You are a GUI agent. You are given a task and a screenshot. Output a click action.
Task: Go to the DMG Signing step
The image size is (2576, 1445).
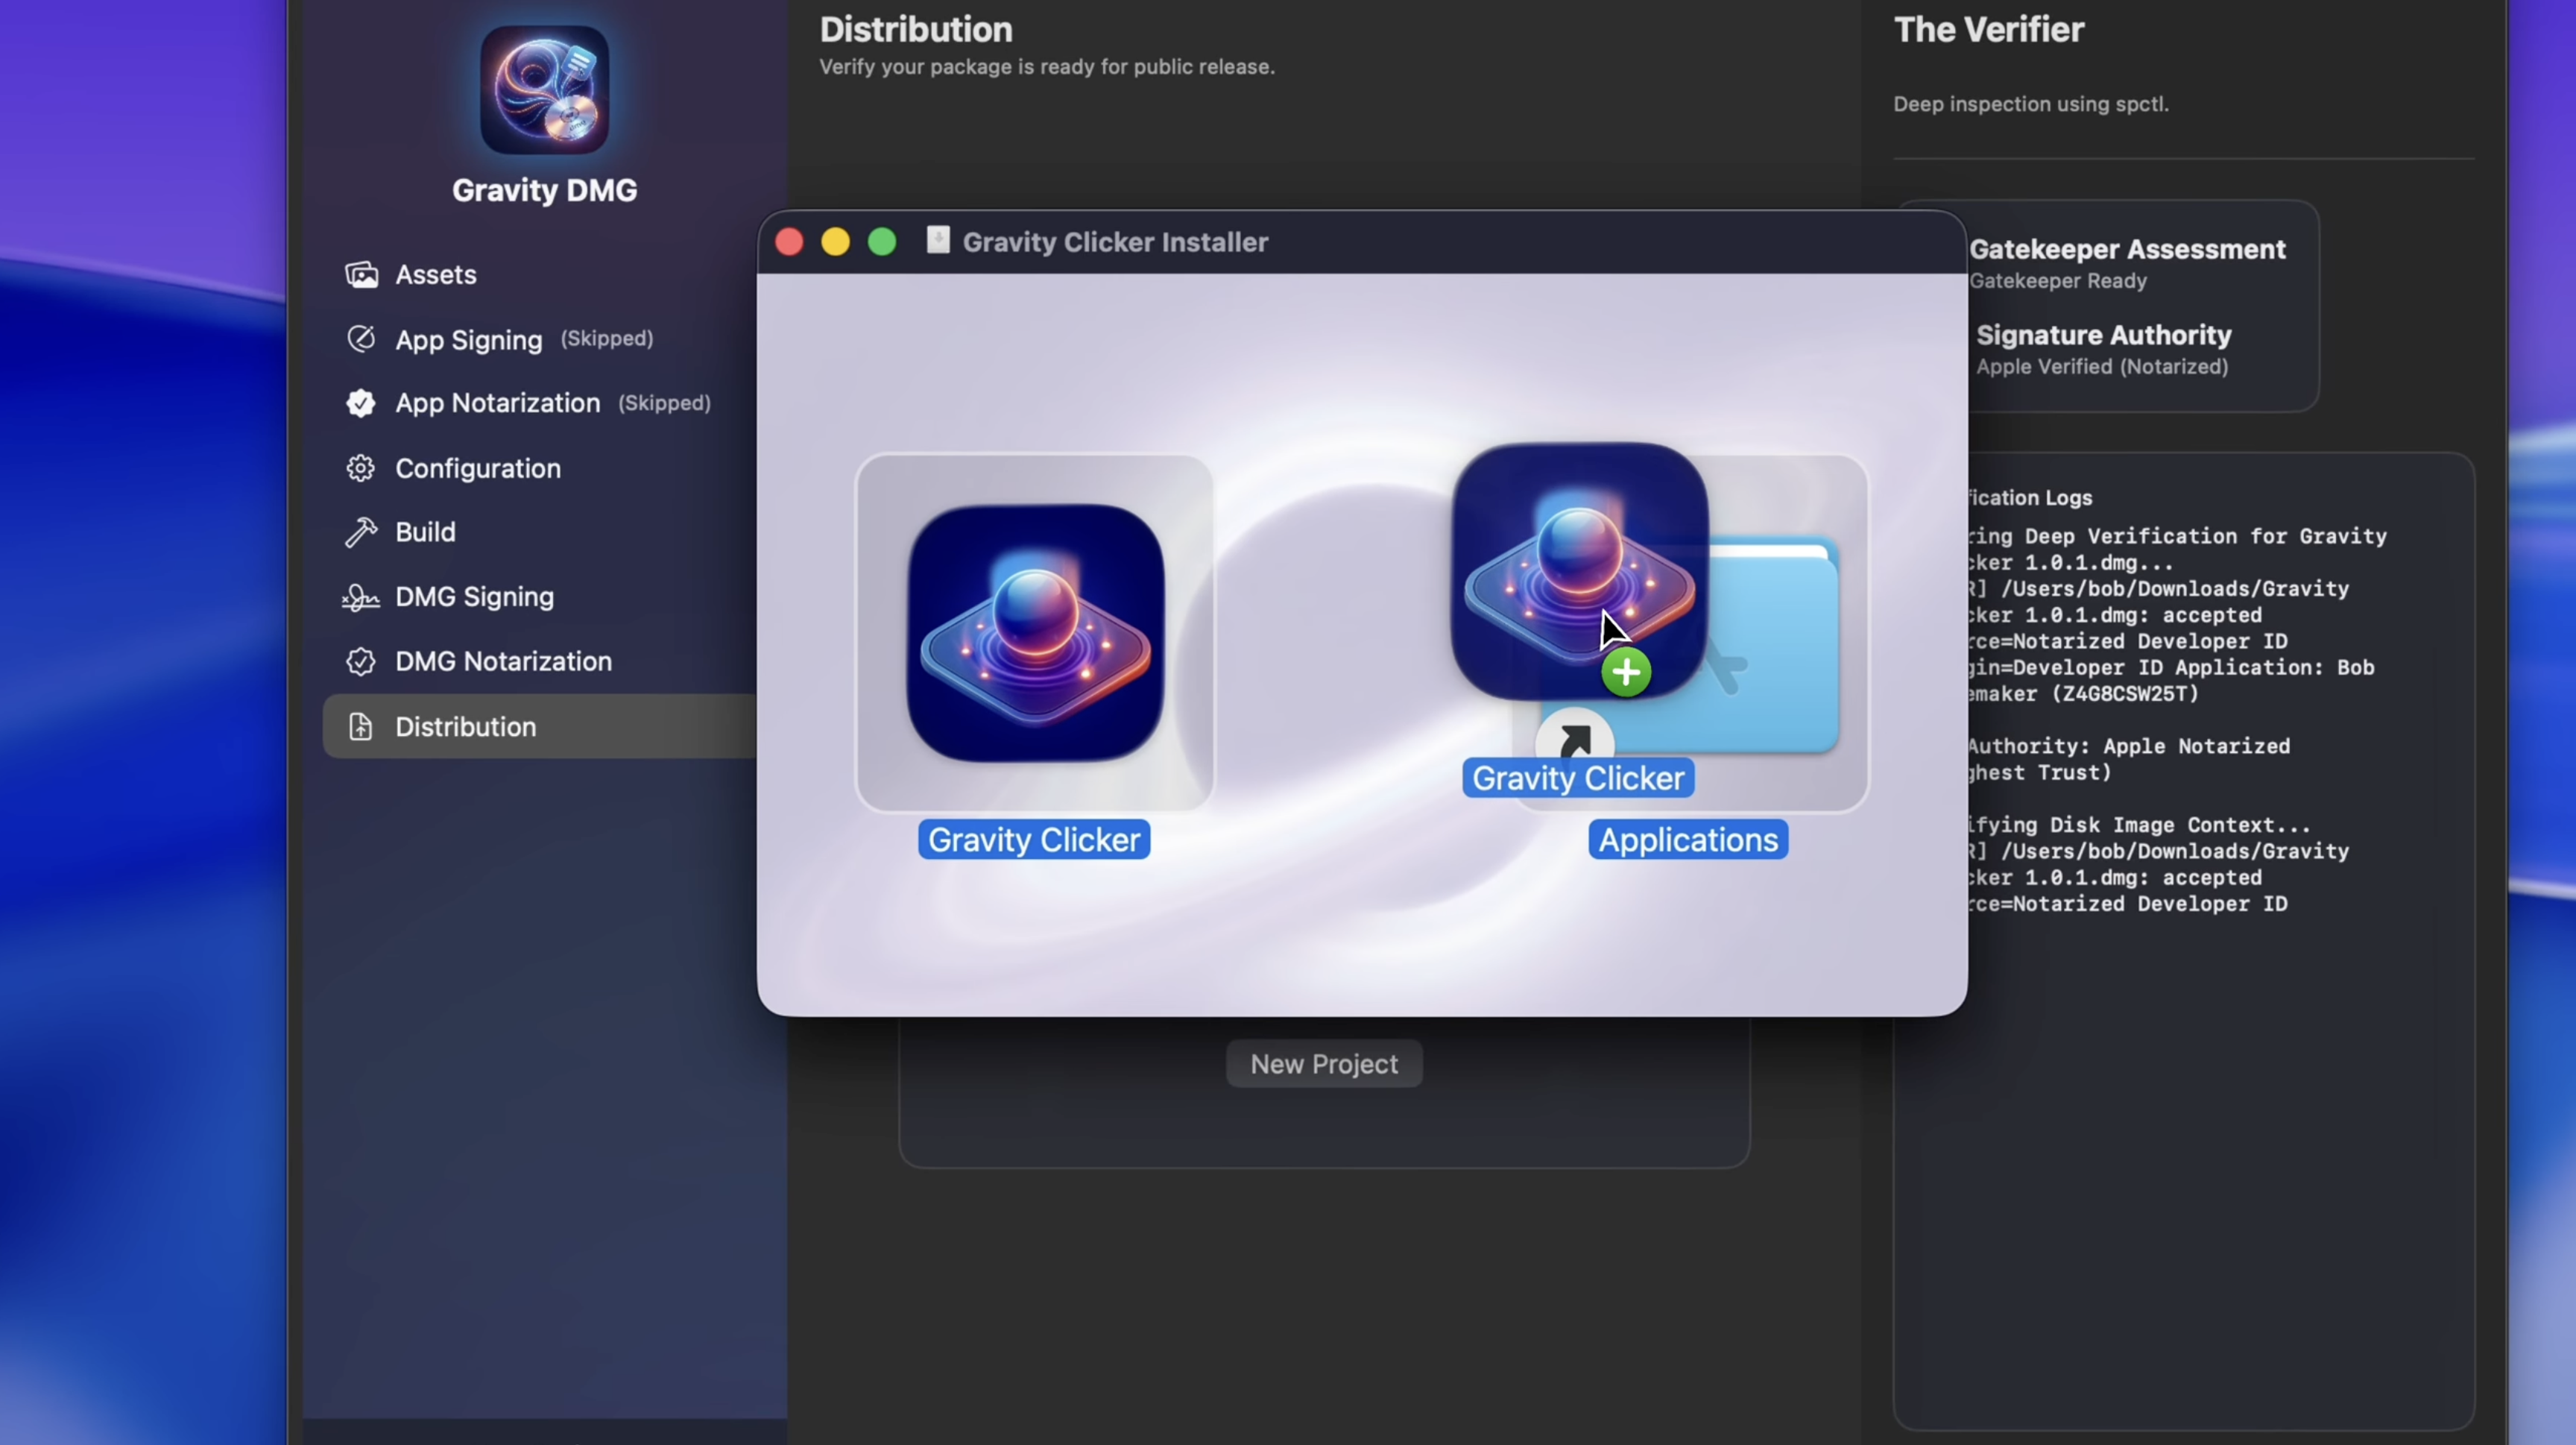(474, 597)
